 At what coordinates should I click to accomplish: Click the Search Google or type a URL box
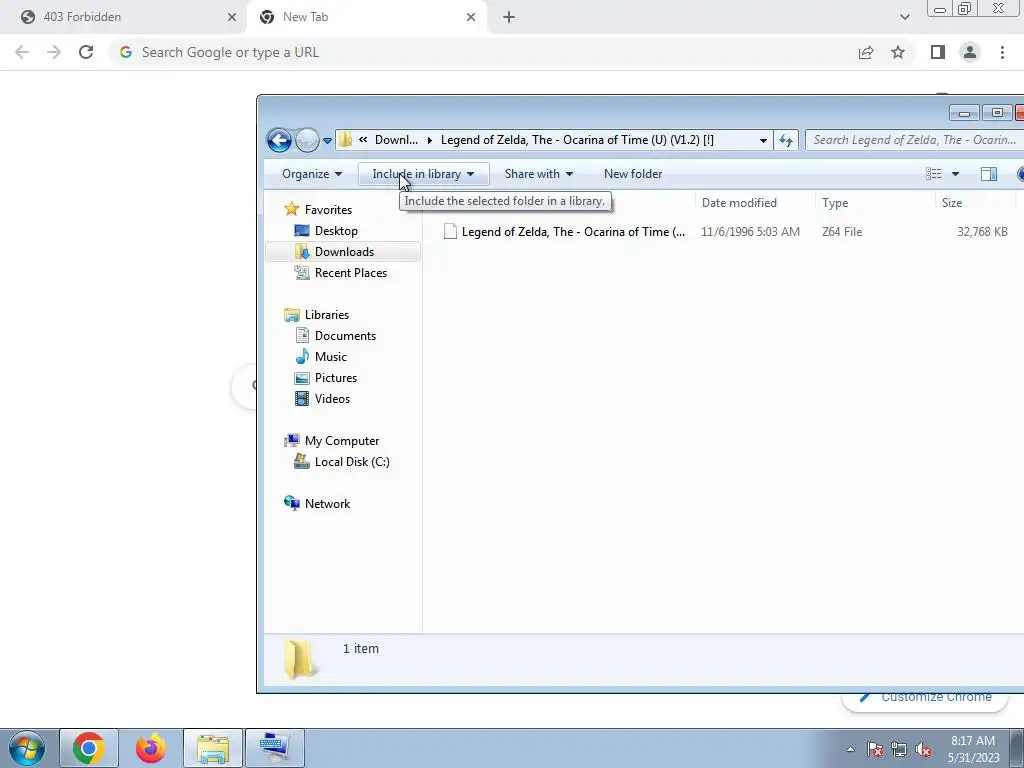tap(483, 52)
